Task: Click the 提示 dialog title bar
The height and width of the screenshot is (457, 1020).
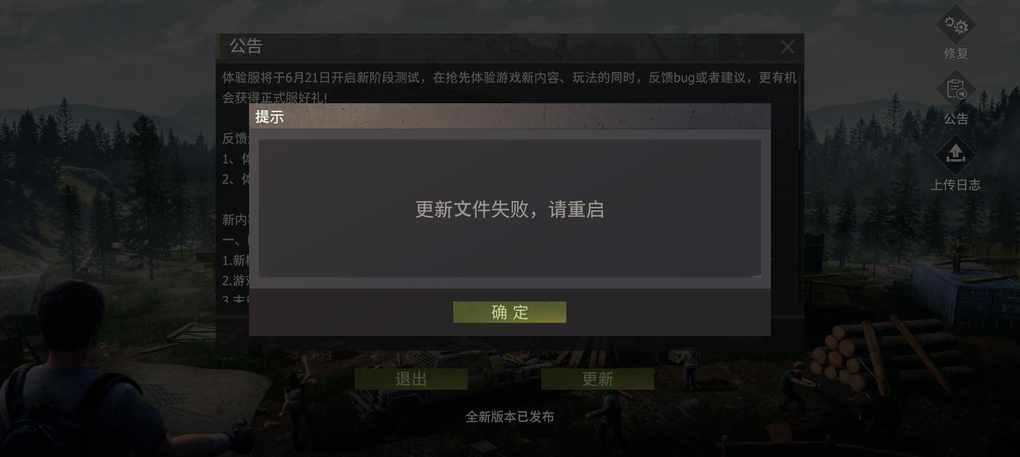Action: point(510,117)
